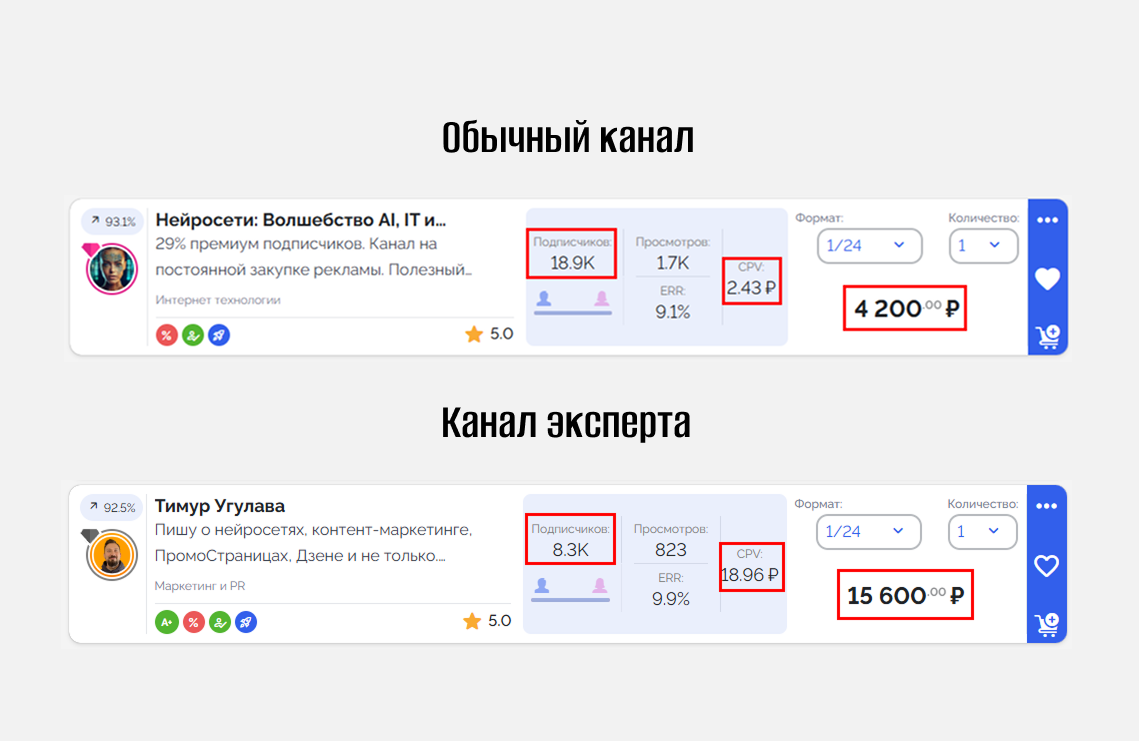Click the 5.0 star rating on the expert channel
The height and width of the screenshot is (741, 1139).
click(x=489, y=621)
